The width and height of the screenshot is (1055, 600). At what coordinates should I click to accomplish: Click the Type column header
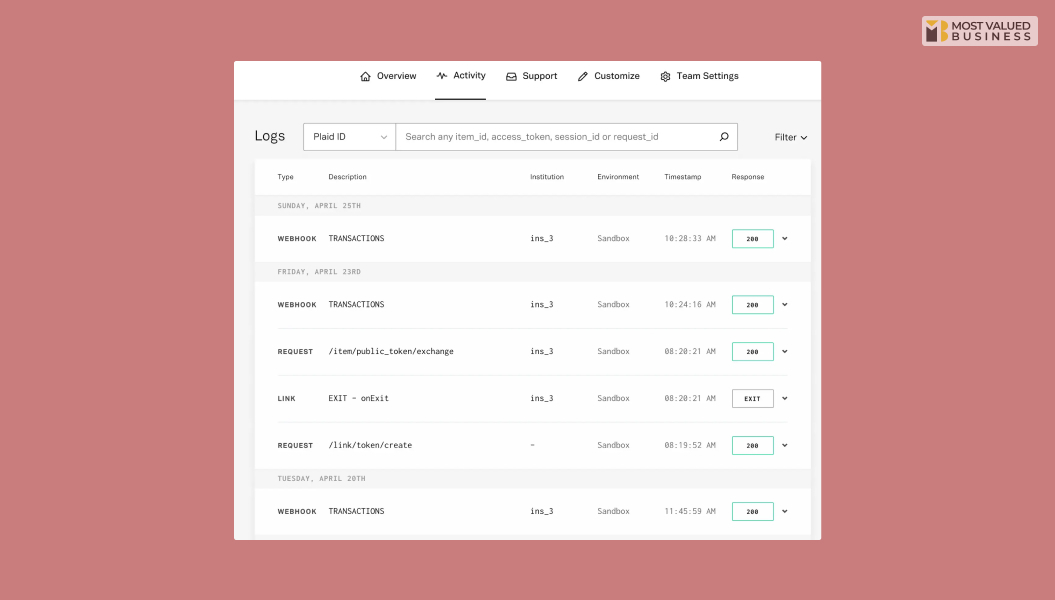(x=285, y=177)
